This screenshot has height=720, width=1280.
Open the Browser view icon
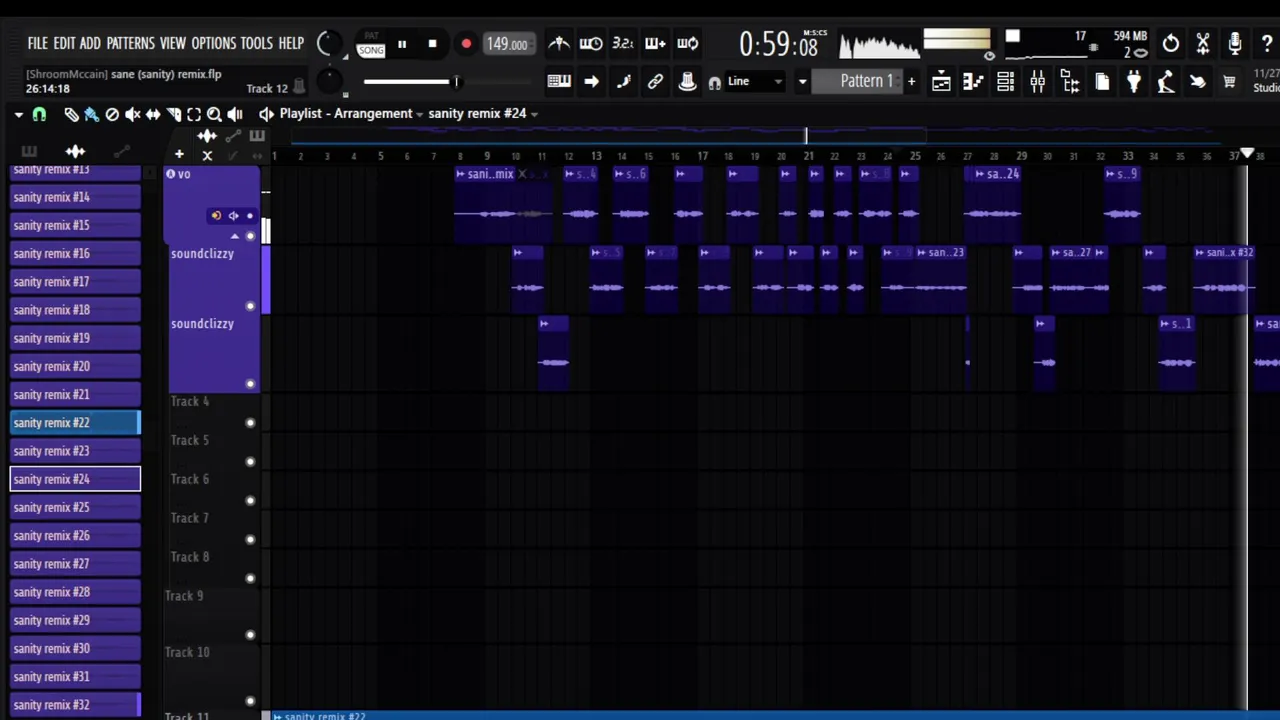pos(1070,82)
